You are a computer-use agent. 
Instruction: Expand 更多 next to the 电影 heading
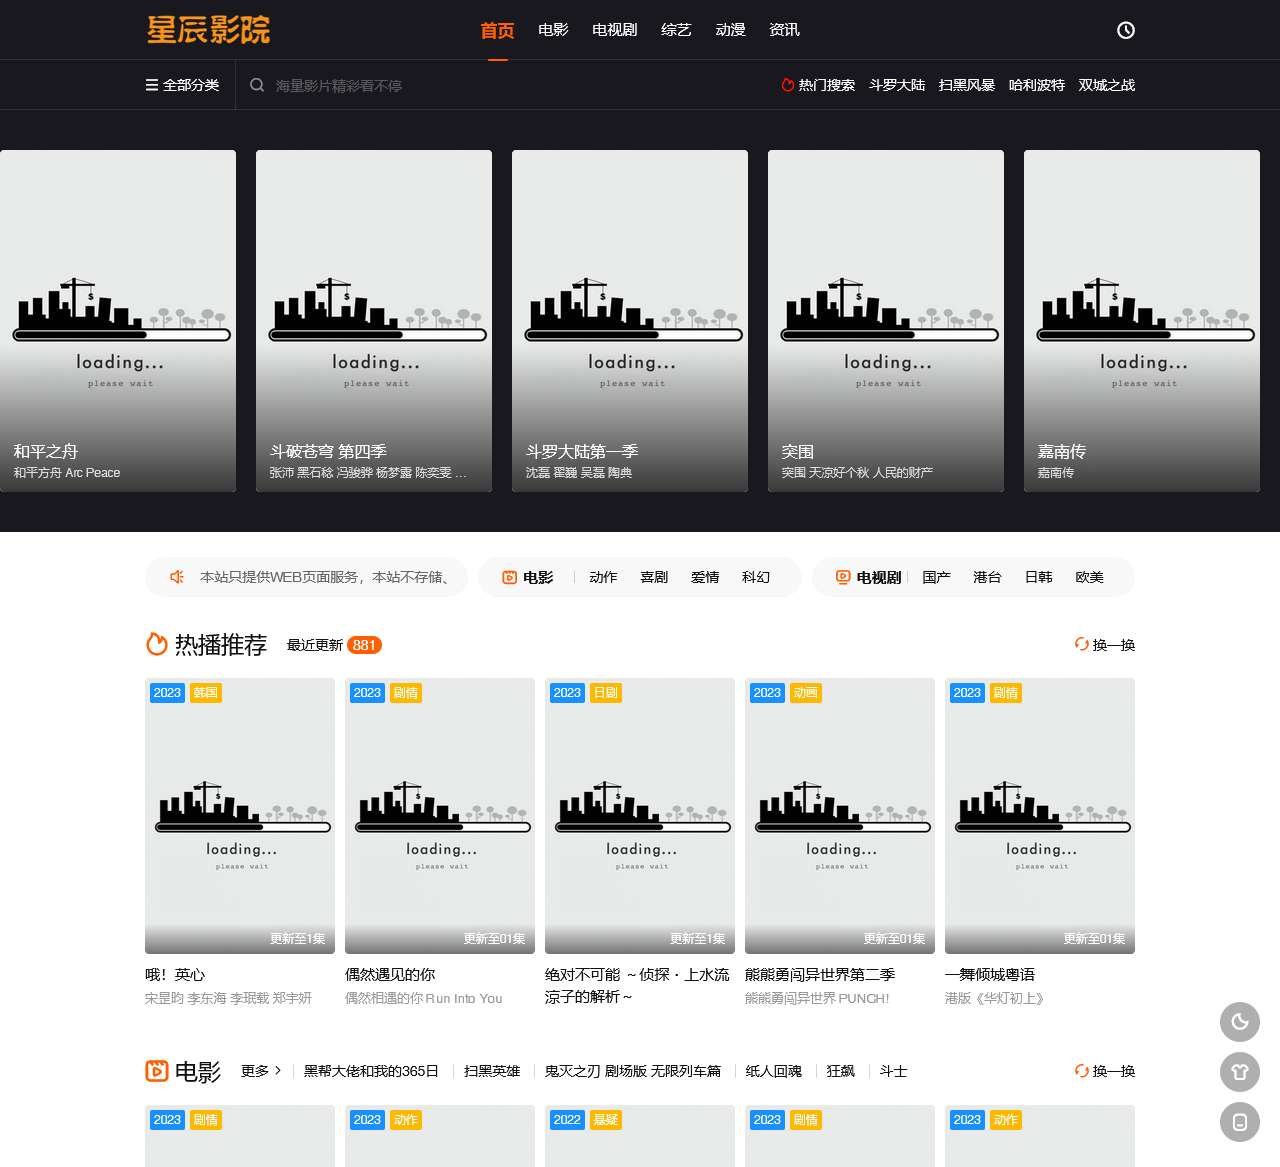pyautogui.click(x=261, y=1071)
